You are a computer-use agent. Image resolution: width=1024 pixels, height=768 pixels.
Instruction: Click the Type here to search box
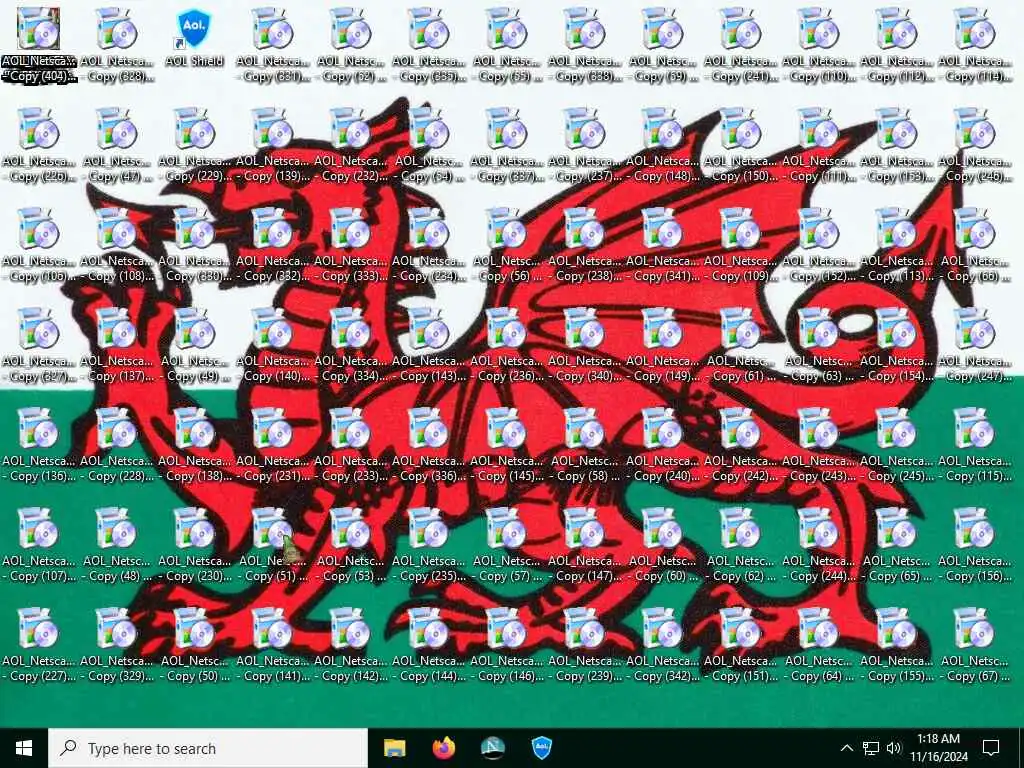tap(208, 748)
